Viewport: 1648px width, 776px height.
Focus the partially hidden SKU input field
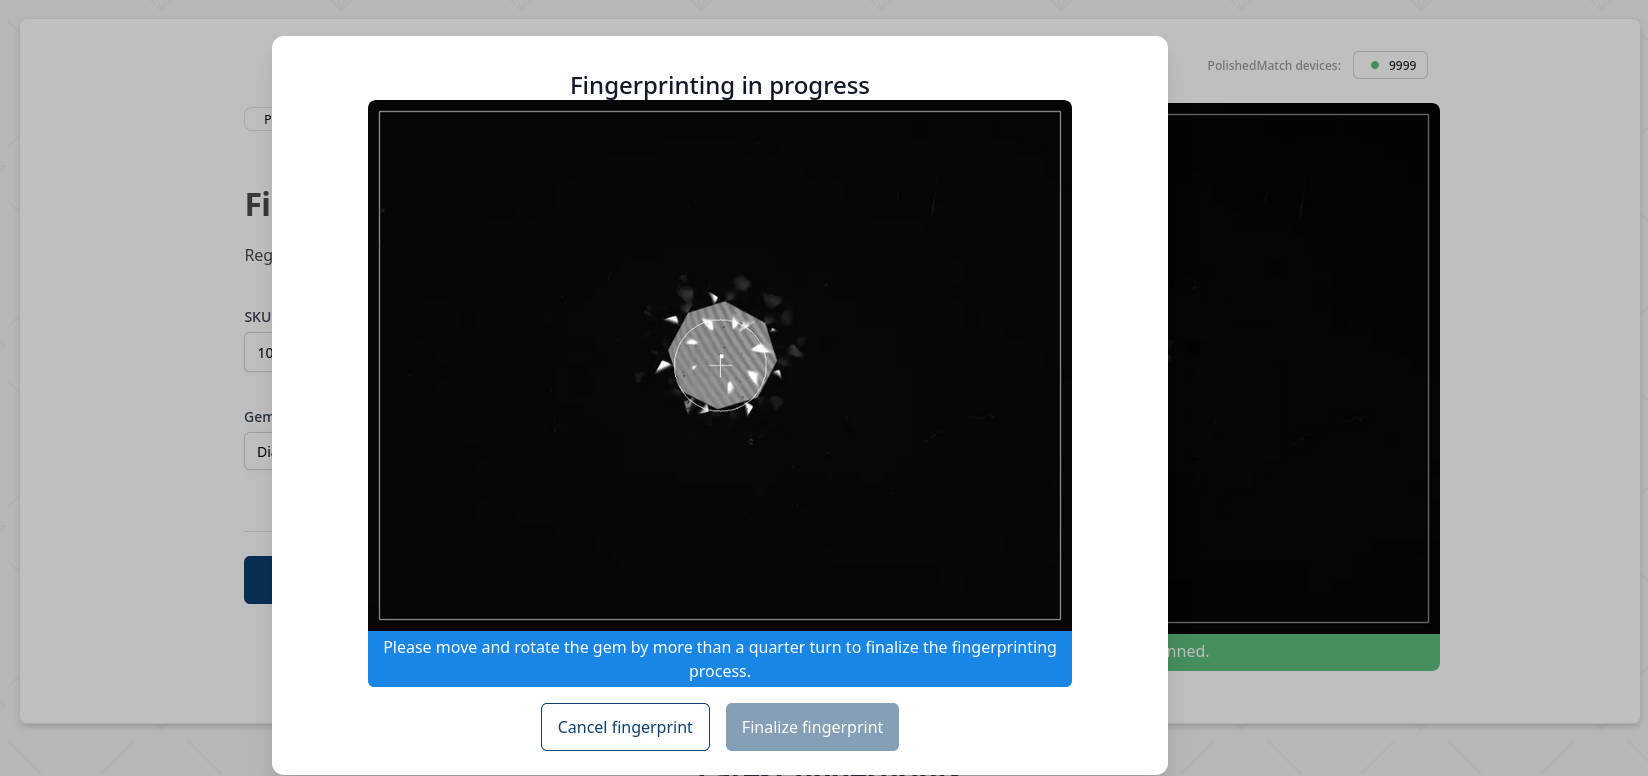point(259,353)
